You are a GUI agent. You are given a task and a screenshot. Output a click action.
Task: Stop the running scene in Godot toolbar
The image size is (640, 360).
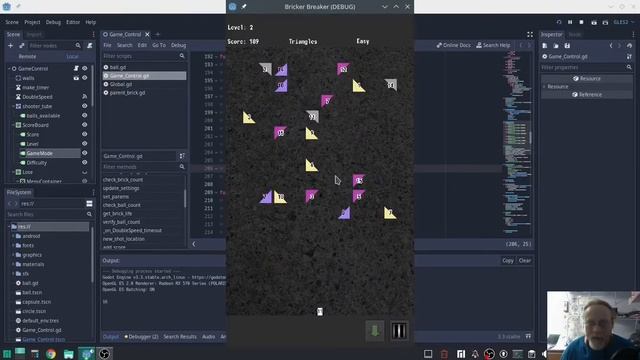point(581,22)
